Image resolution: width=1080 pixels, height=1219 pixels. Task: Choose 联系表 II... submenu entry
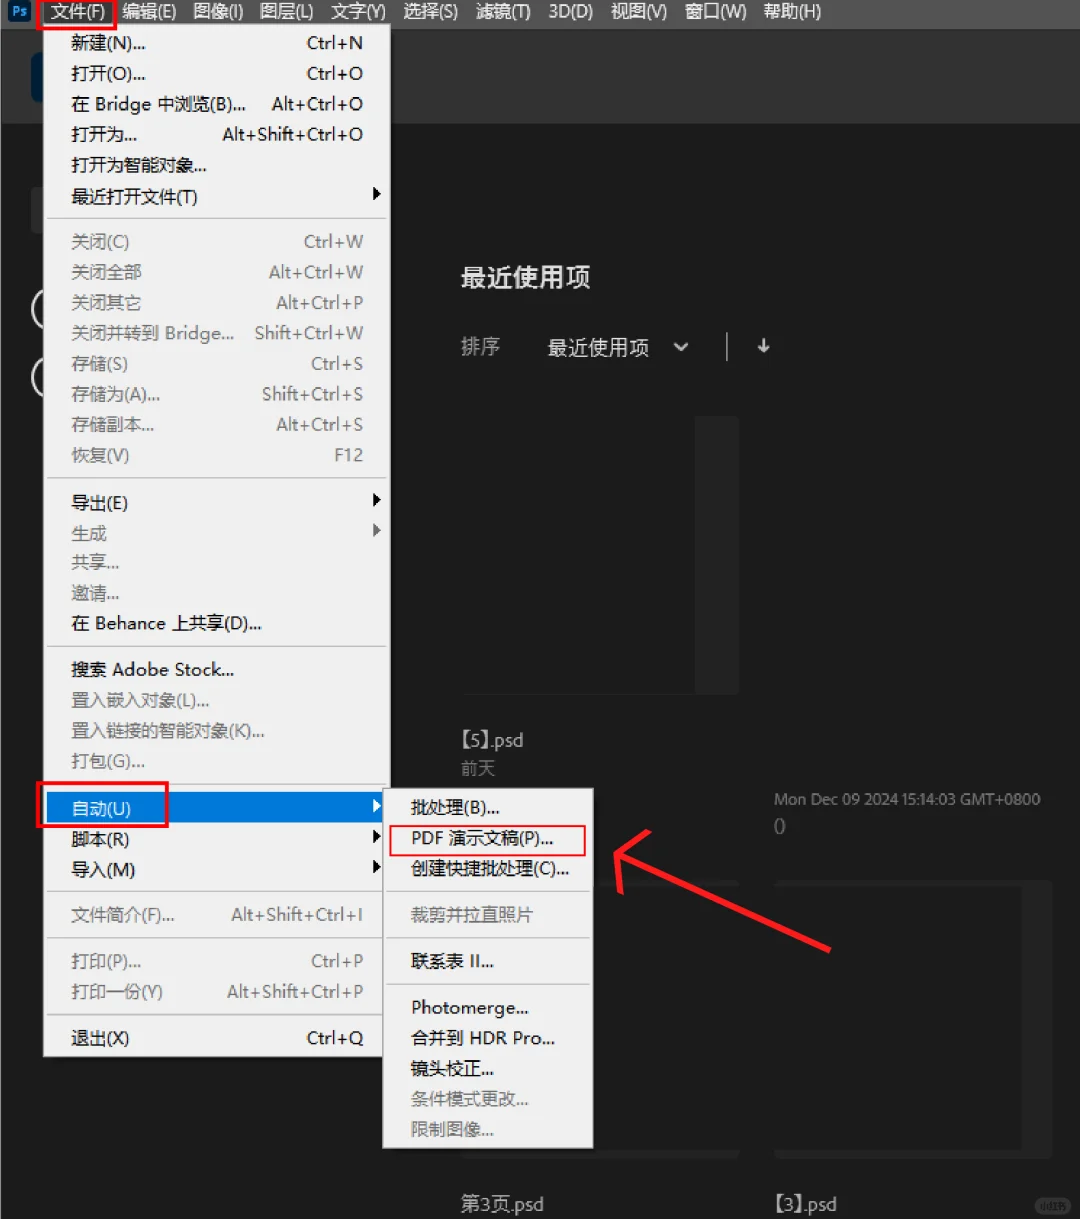[x=488, y=961]
